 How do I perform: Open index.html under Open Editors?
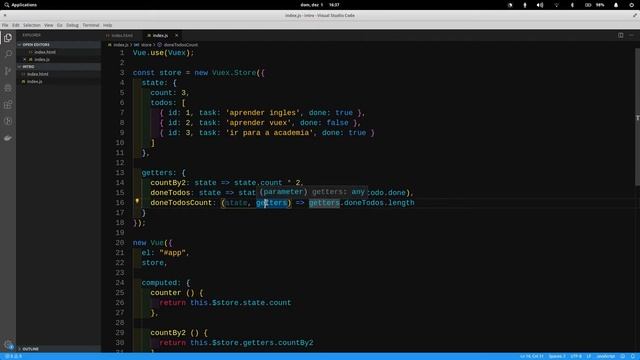pos(45,52)
